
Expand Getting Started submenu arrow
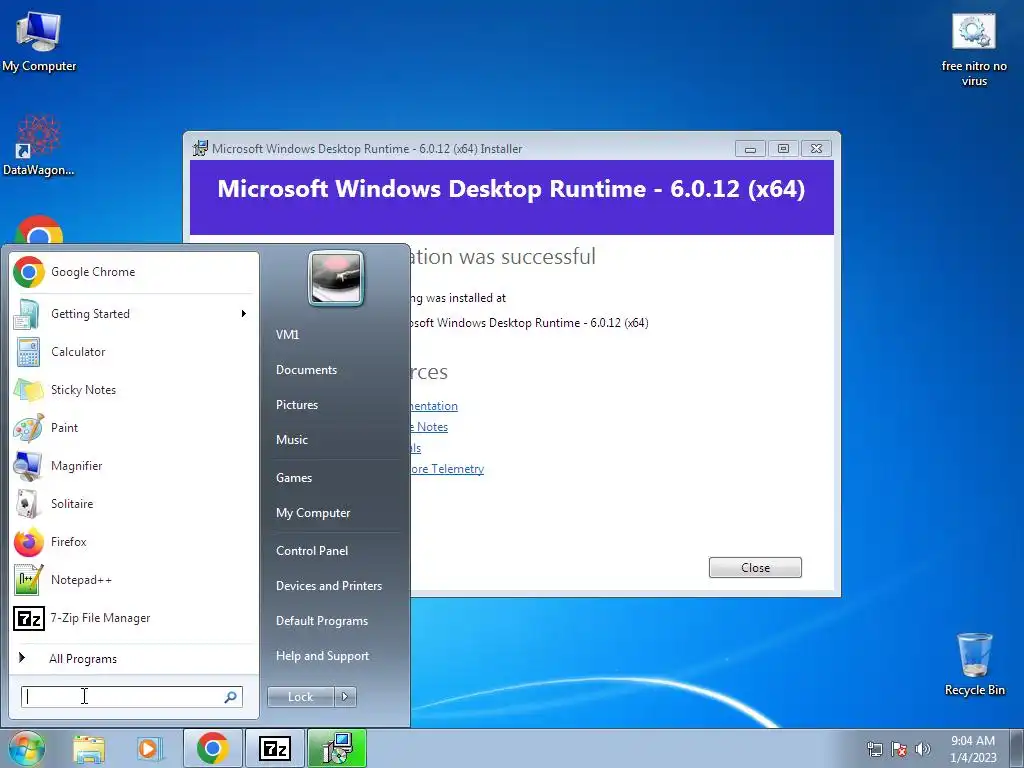(x=244, y=314)
